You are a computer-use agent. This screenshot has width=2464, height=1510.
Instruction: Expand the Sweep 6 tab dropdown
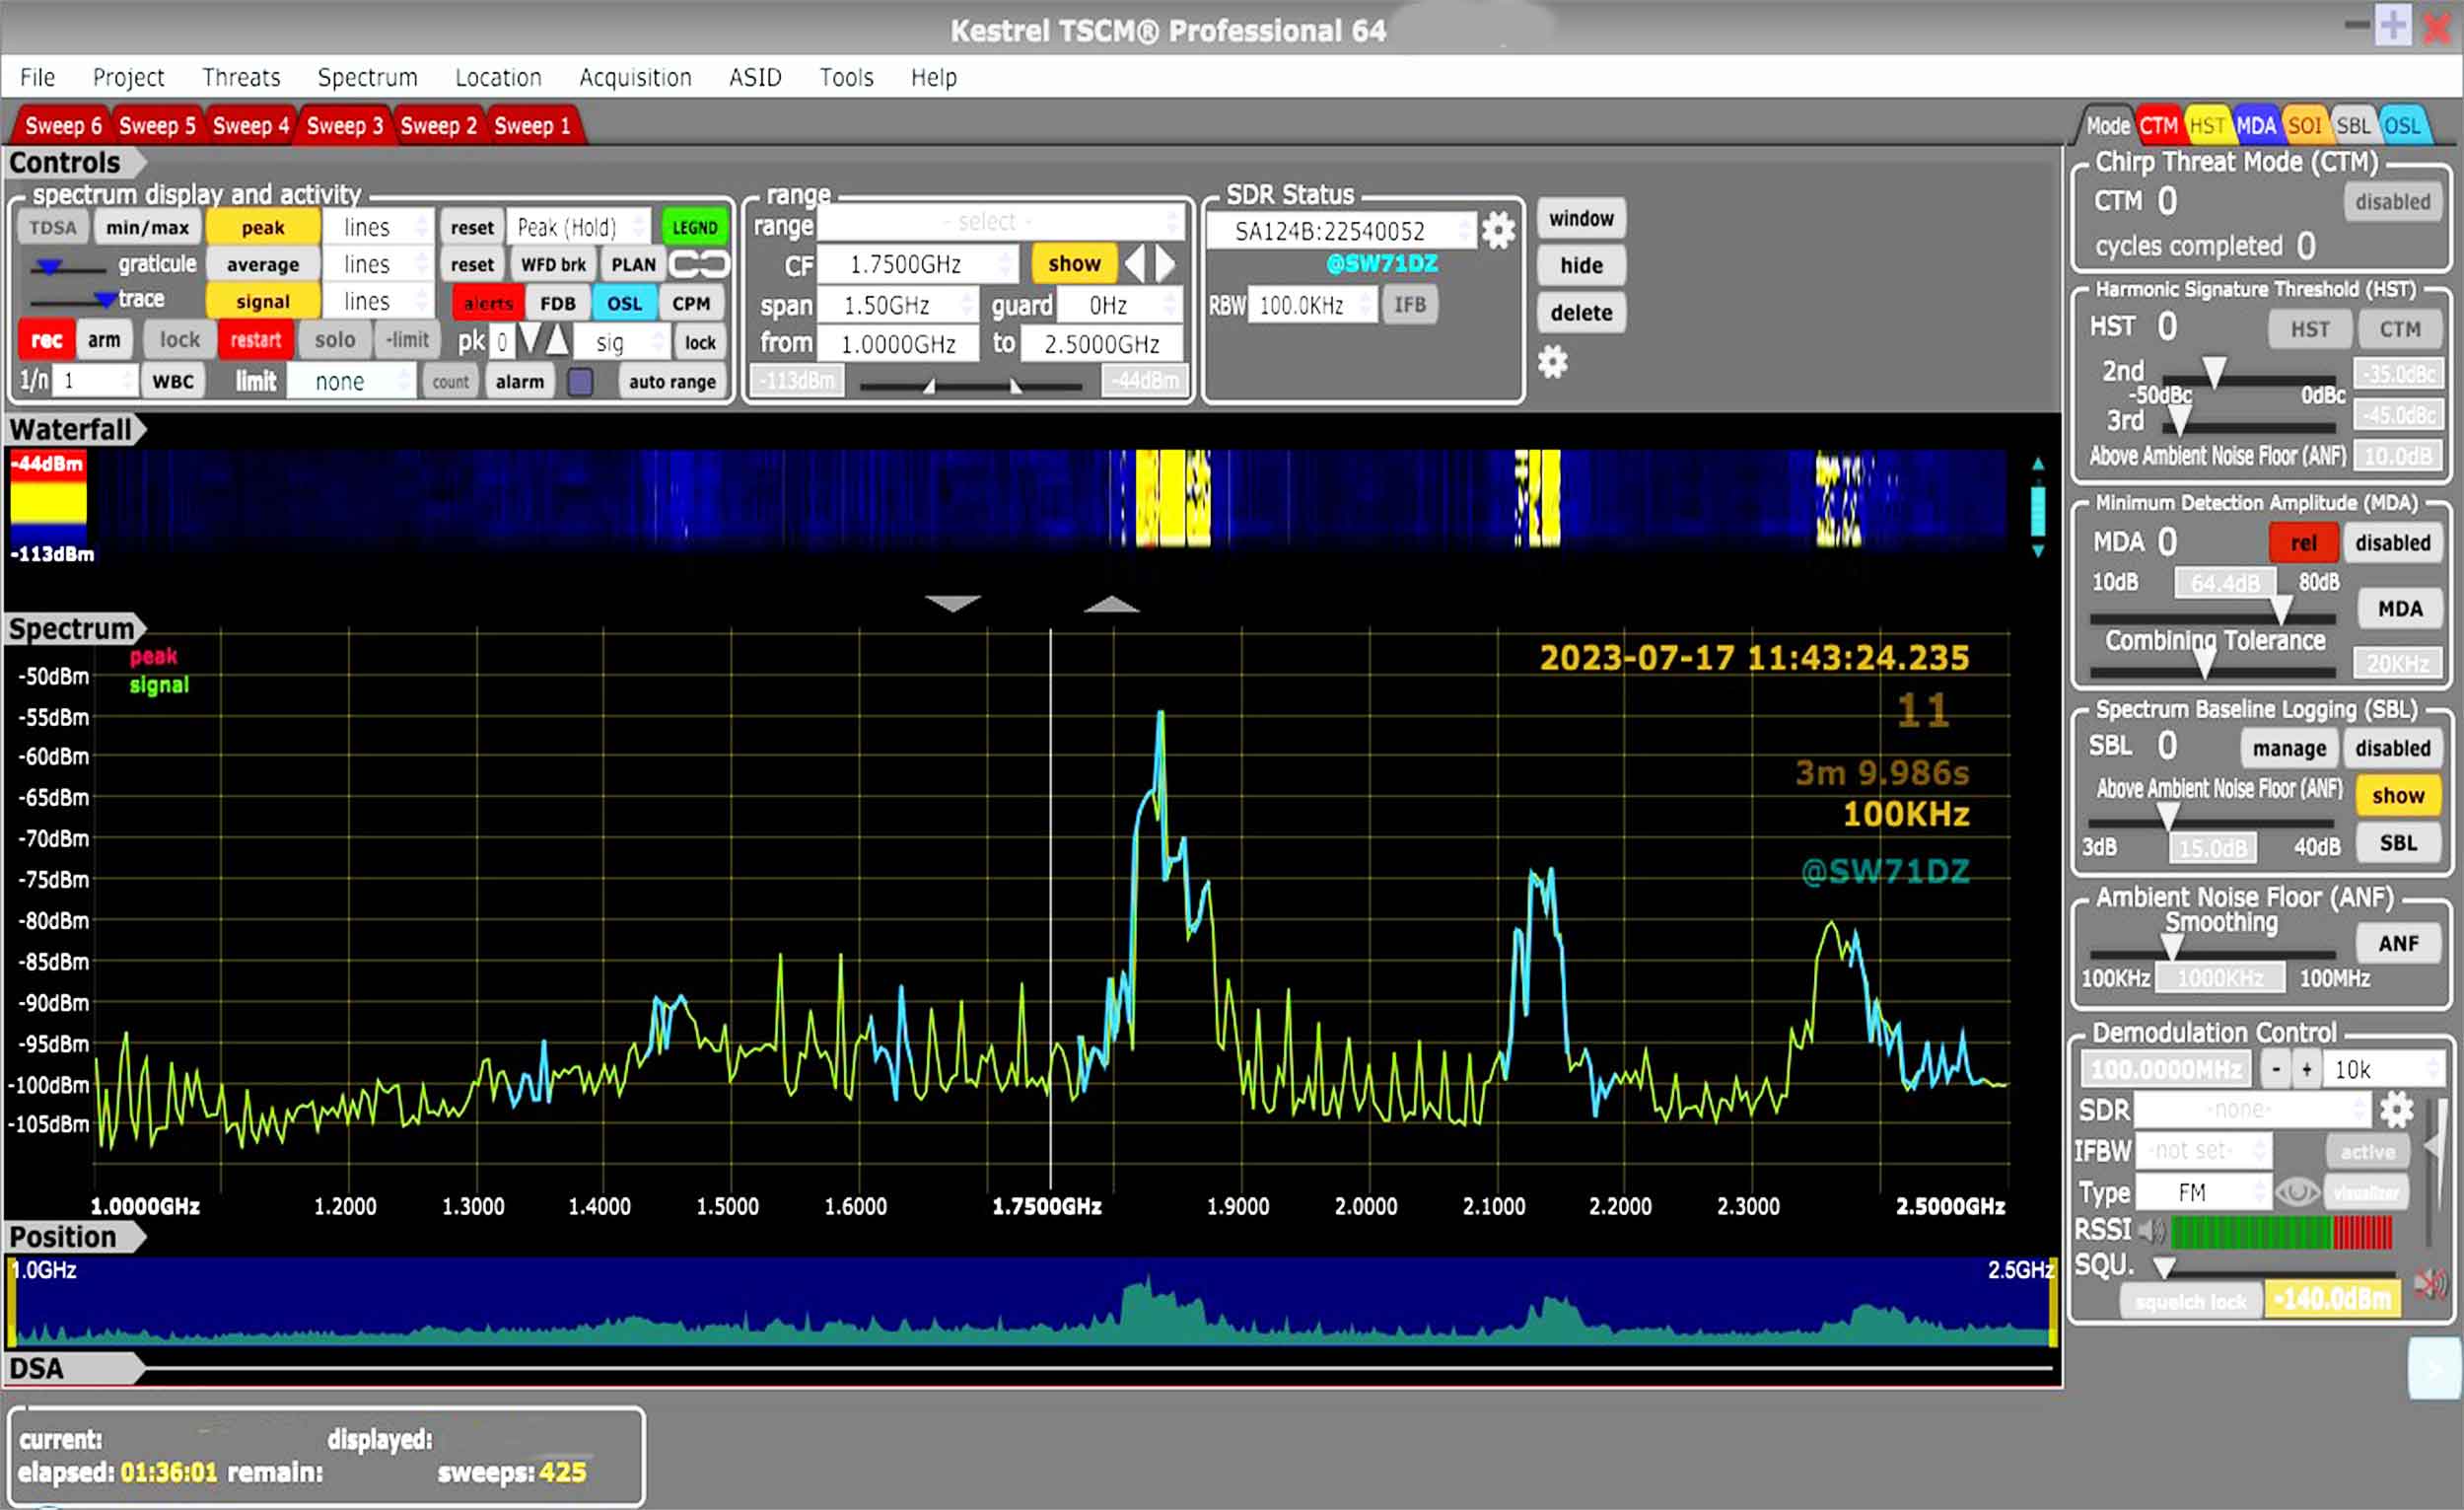tap(61, 123)
